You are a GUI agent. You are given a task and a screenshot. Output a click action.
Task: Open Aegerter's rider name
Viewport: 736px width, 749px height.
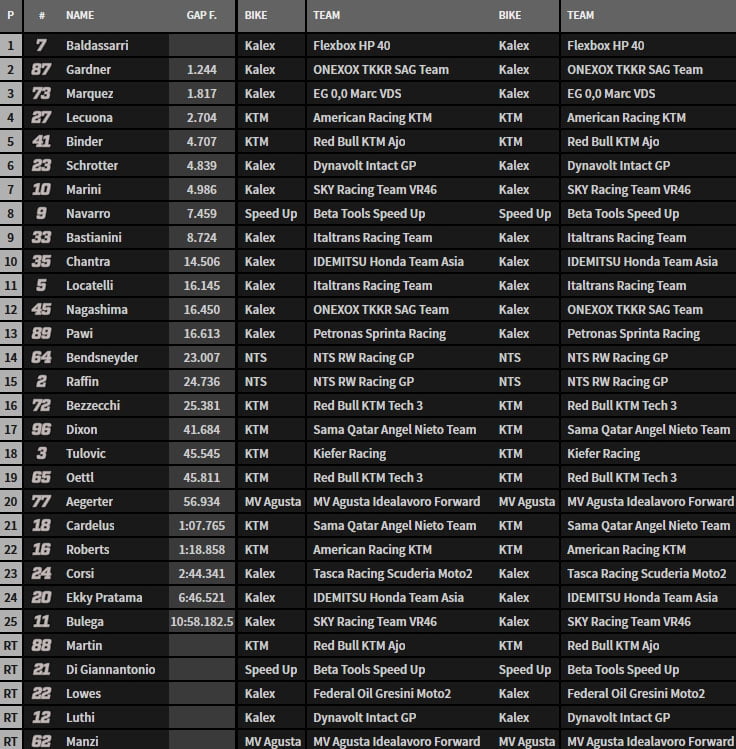click(x=91, y=502)
